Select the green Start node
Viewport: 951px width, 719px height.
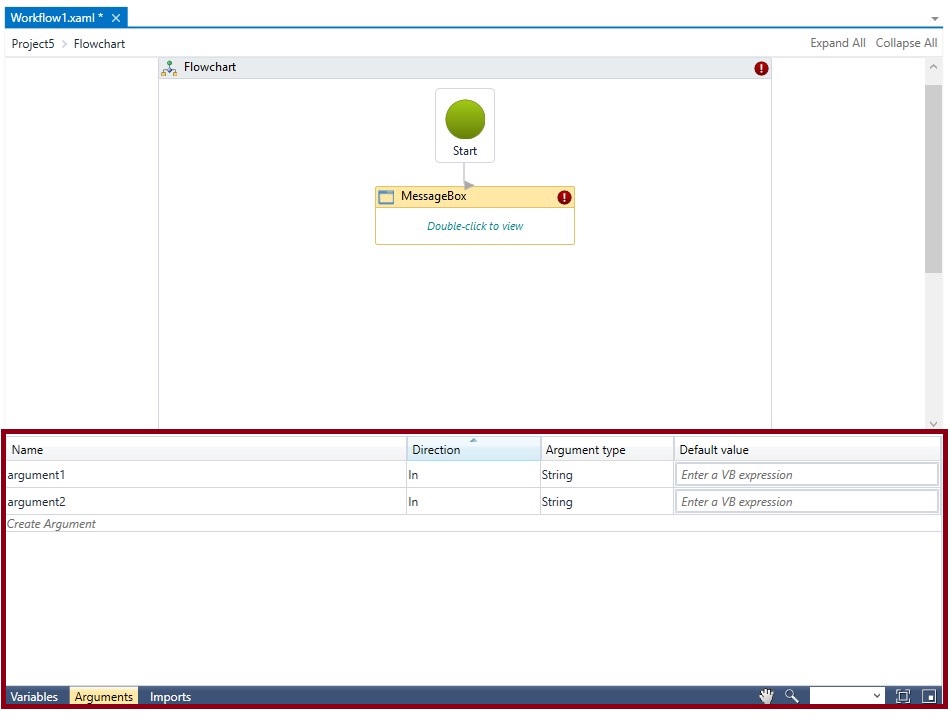465,120
